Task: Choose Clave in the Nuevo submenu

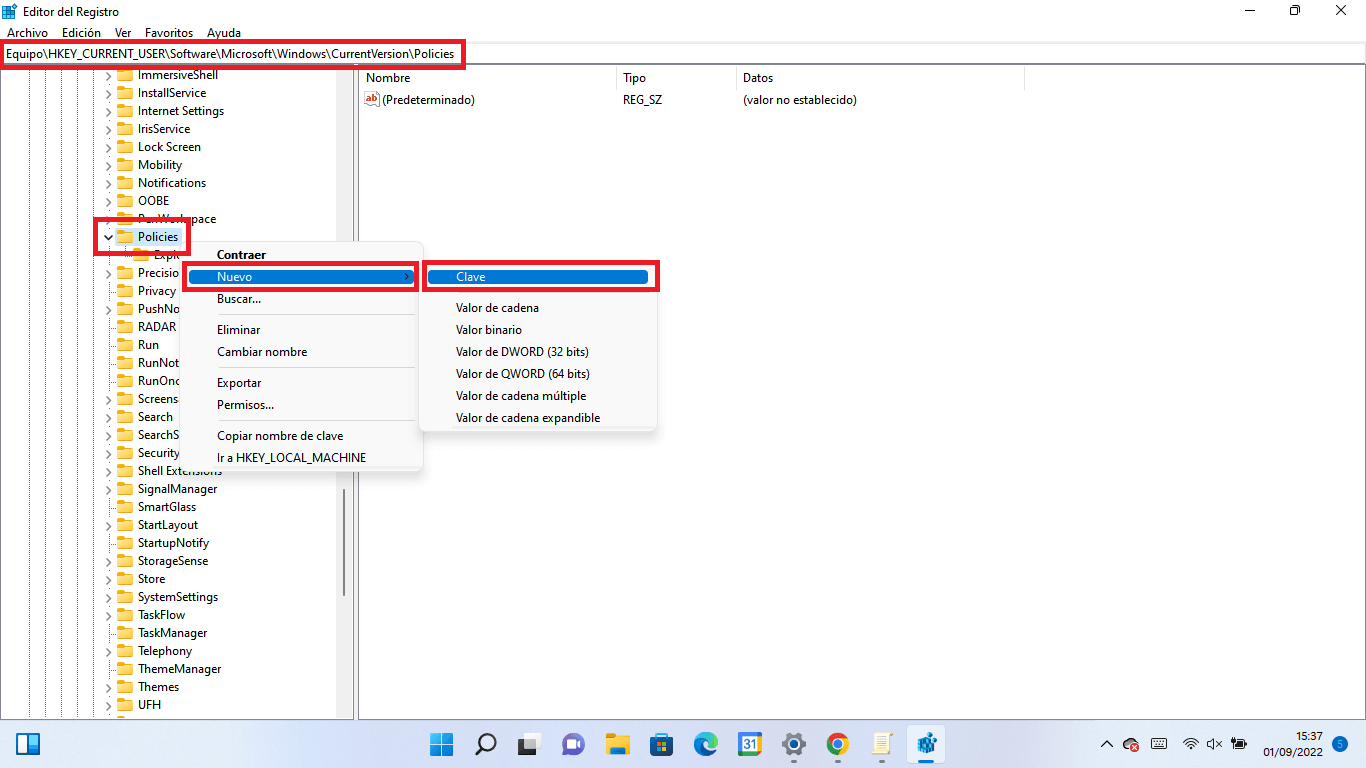Action: [x=537, y=277]
